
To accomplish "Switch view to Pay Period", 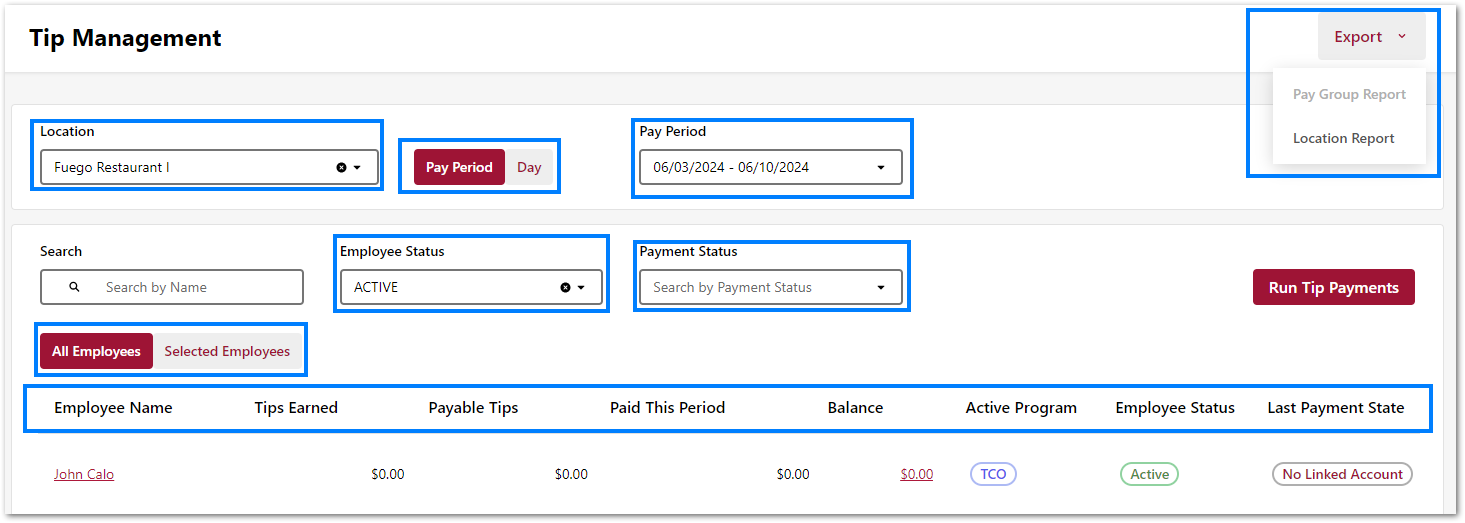I will tap(459, 168).
